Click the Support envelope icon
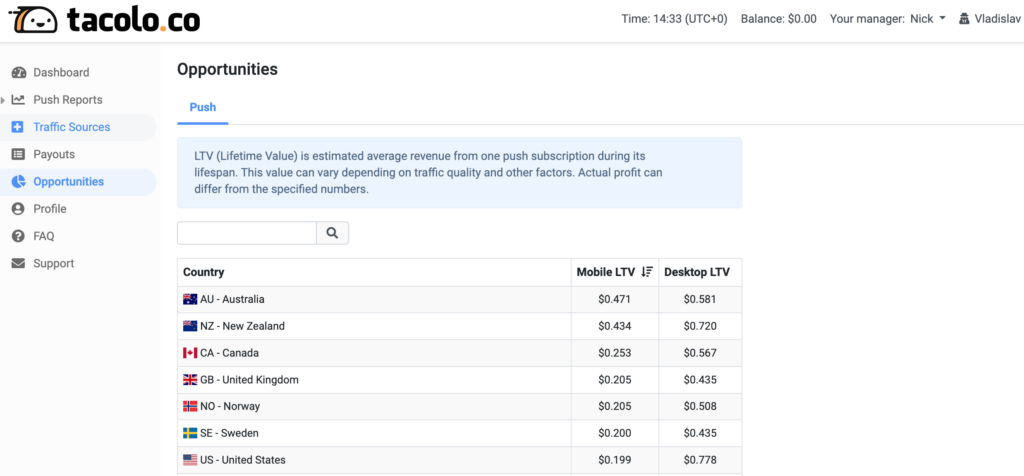Image resolution: width=1024 pixels, height=476 pixels. (18, 264)
